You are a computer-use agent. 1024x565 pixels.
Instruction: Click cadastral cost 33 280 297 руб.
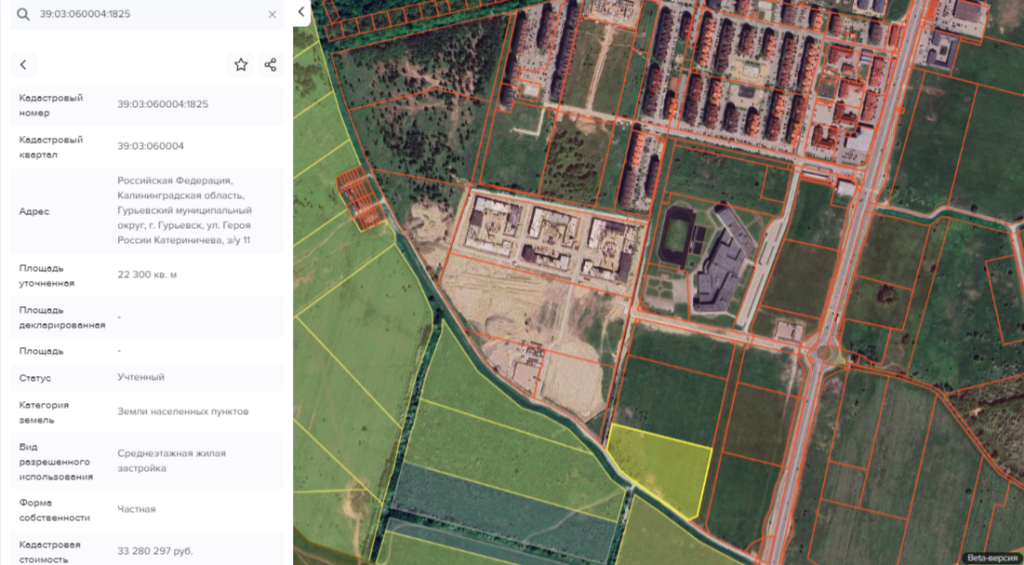point(155,552)
